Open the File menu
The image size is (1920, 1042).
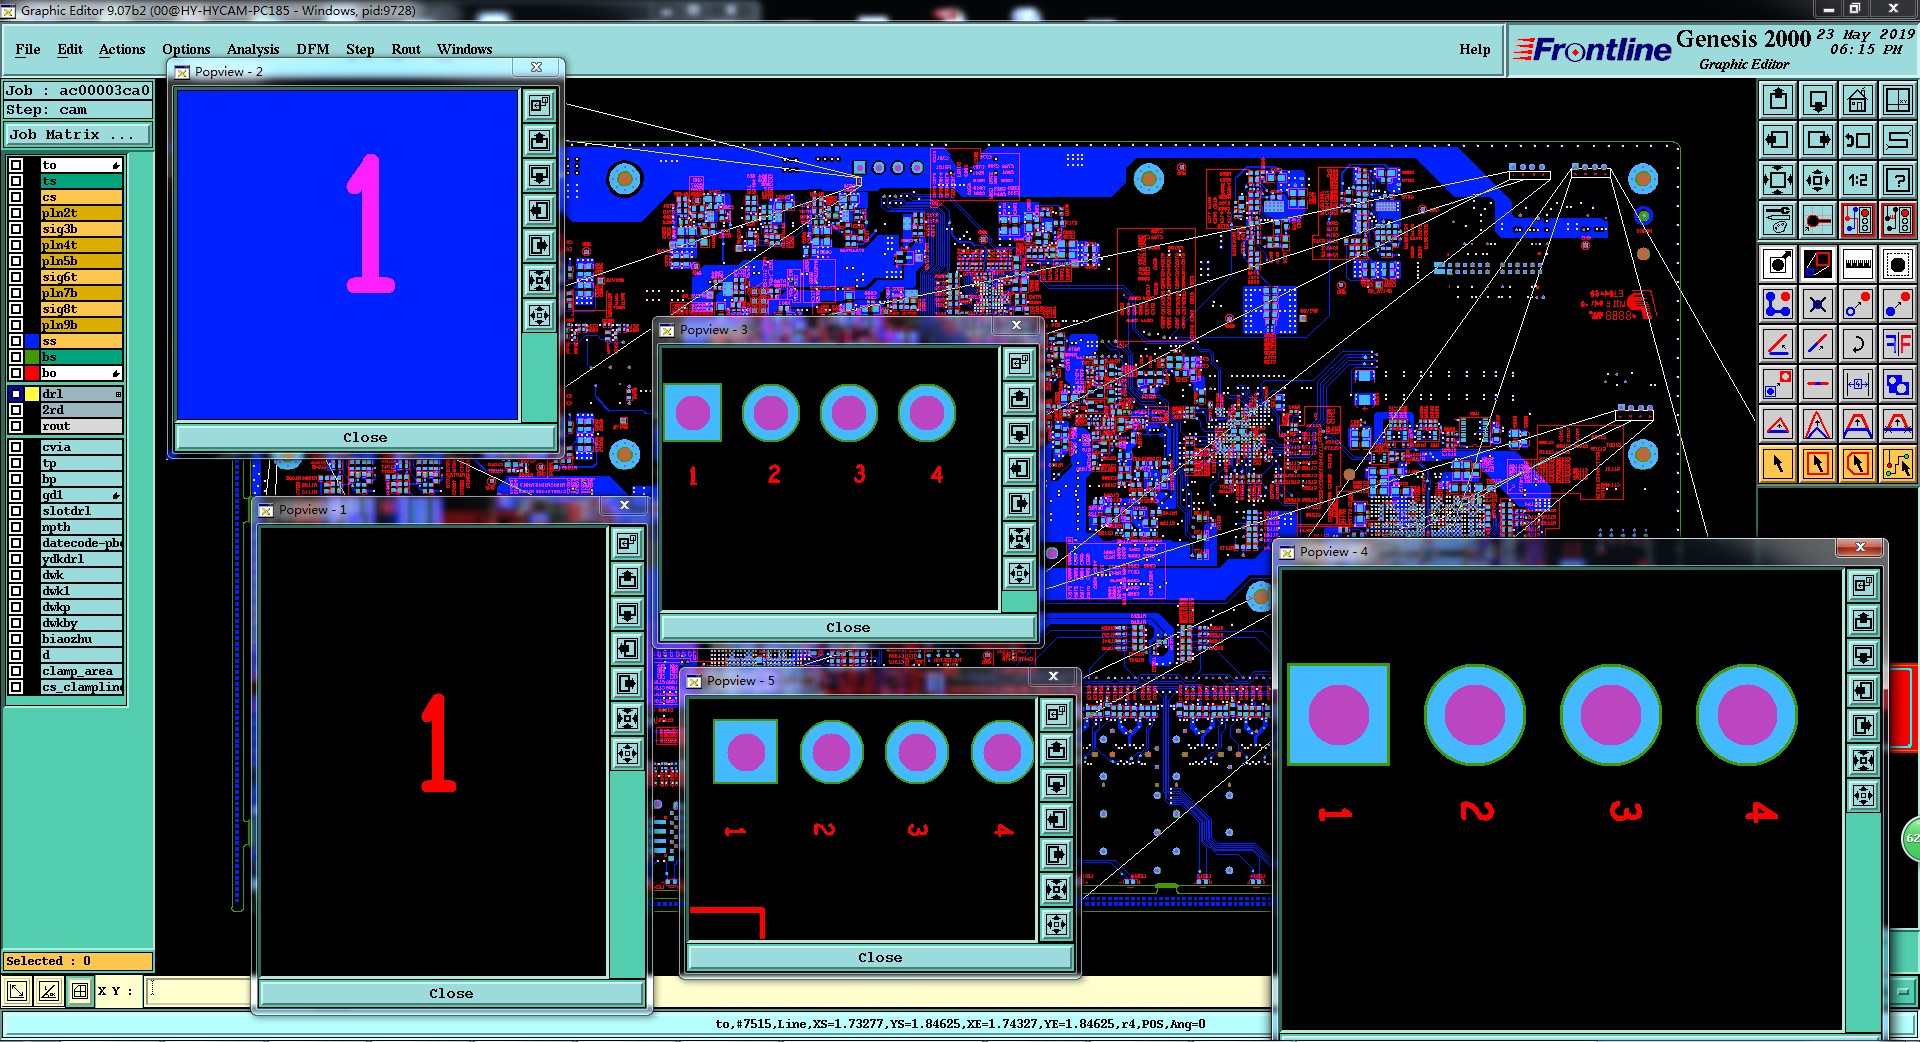pos(28,49)
